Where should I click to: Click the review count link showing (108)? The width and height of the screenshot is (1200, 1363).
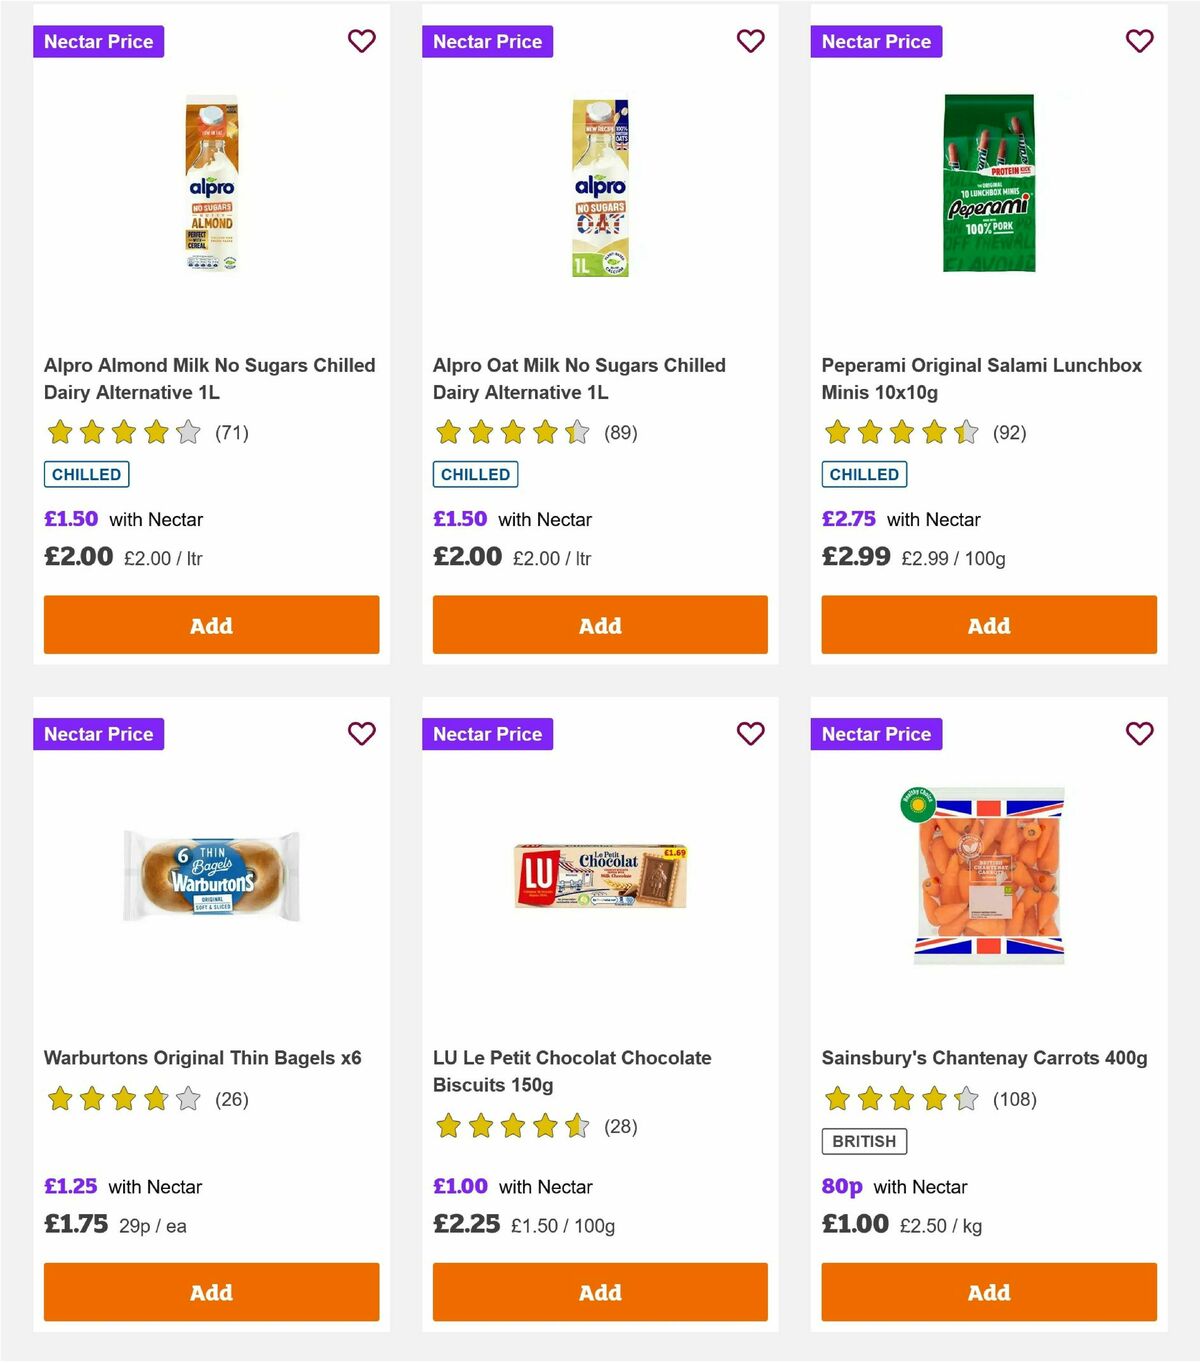click(1014, 1098)
